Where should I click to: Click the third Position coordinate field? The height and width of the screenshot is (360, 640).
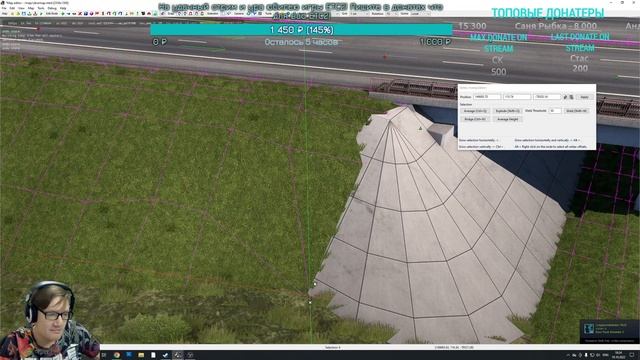pyautogui.click(x=547, y=97)
